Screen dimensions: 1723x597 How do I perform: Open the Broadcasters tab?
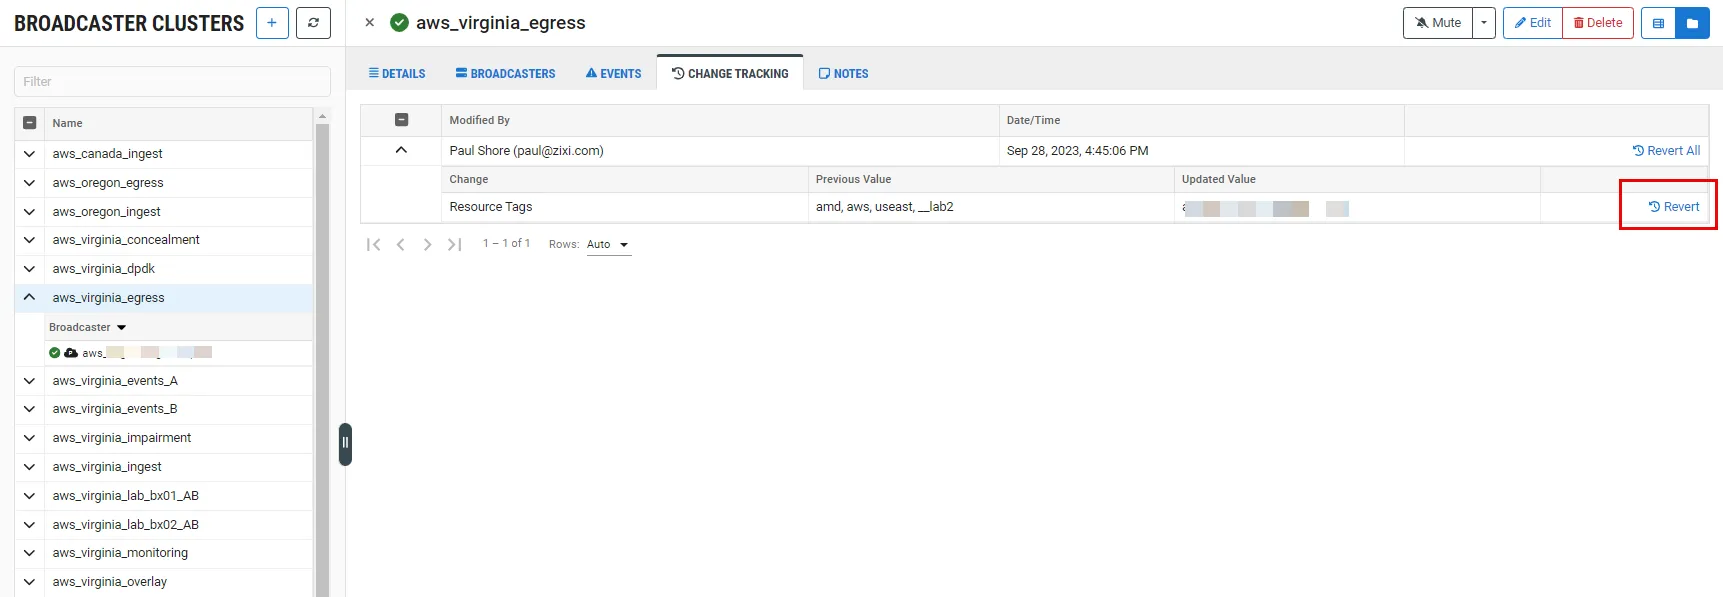pyautogui.click(x=505, y=73)
